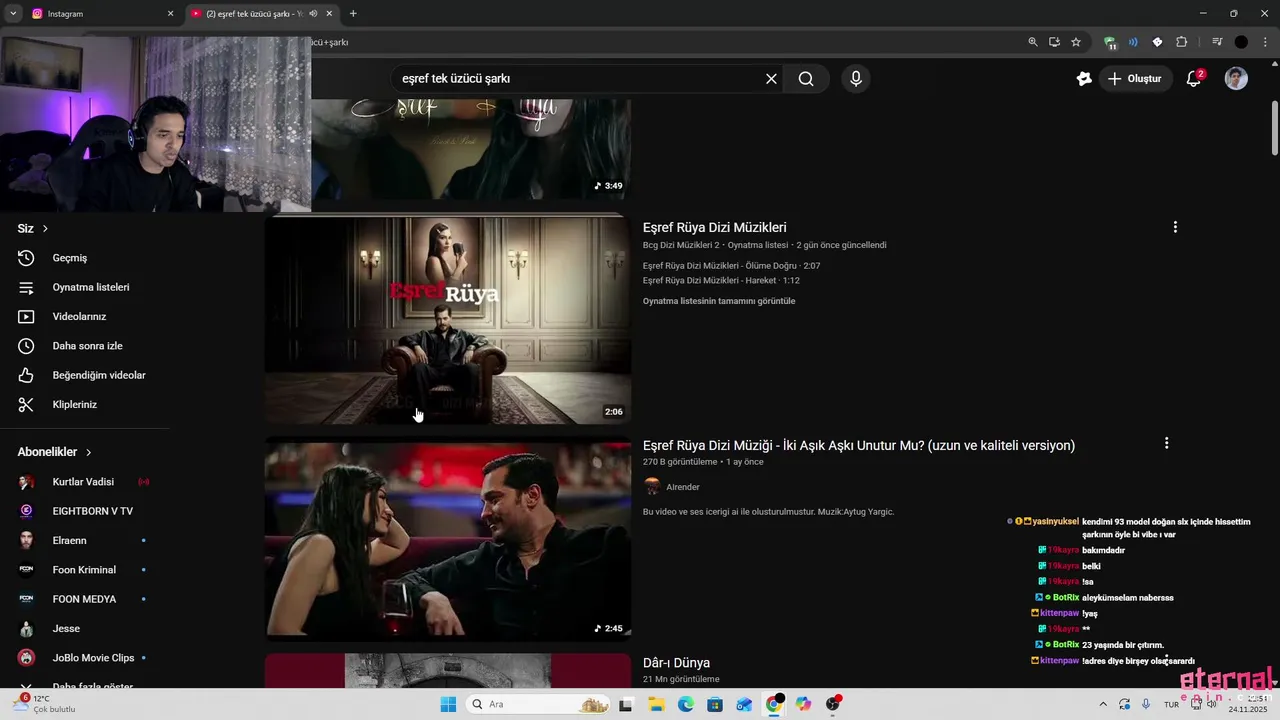
Task: Open Bcg Dizi Müzikleri 2 channel link
Action: [681, 245]
